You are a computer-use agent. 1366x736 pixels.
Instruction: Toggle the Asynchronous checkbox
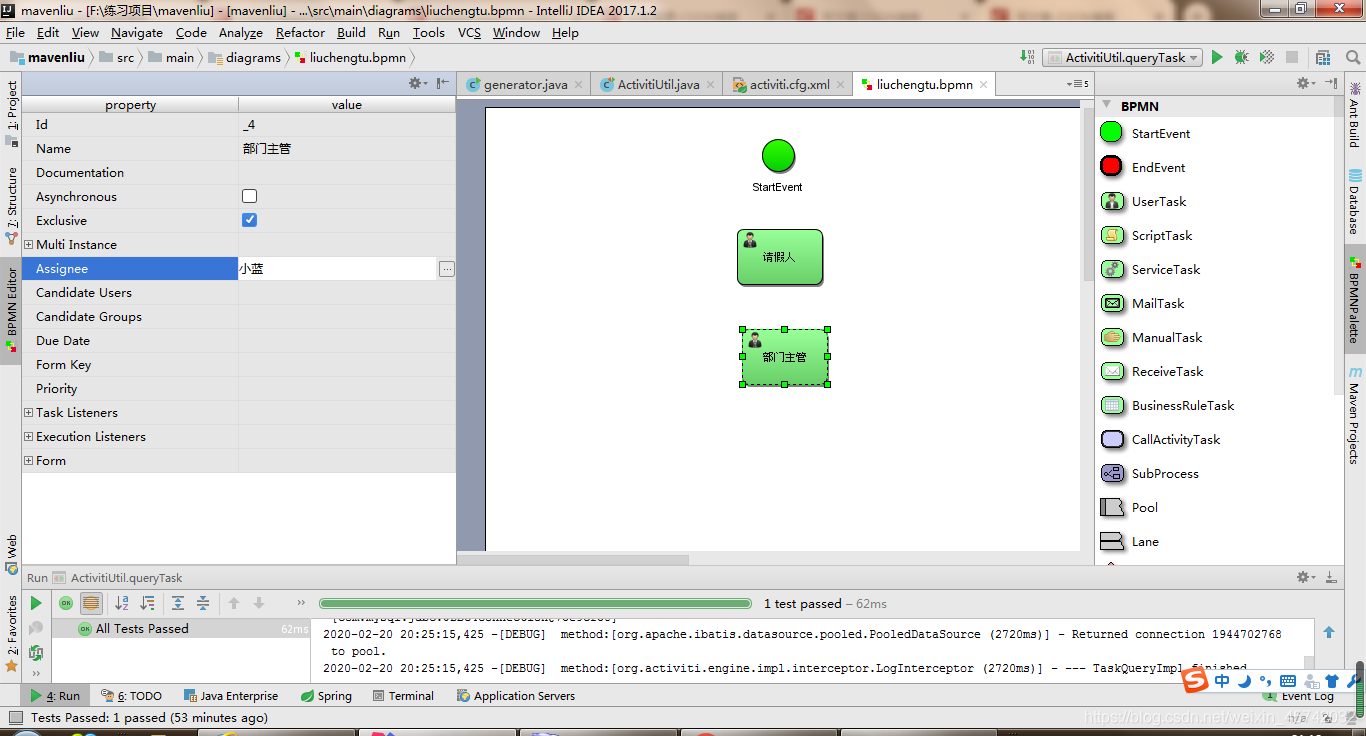coord(250,196)
